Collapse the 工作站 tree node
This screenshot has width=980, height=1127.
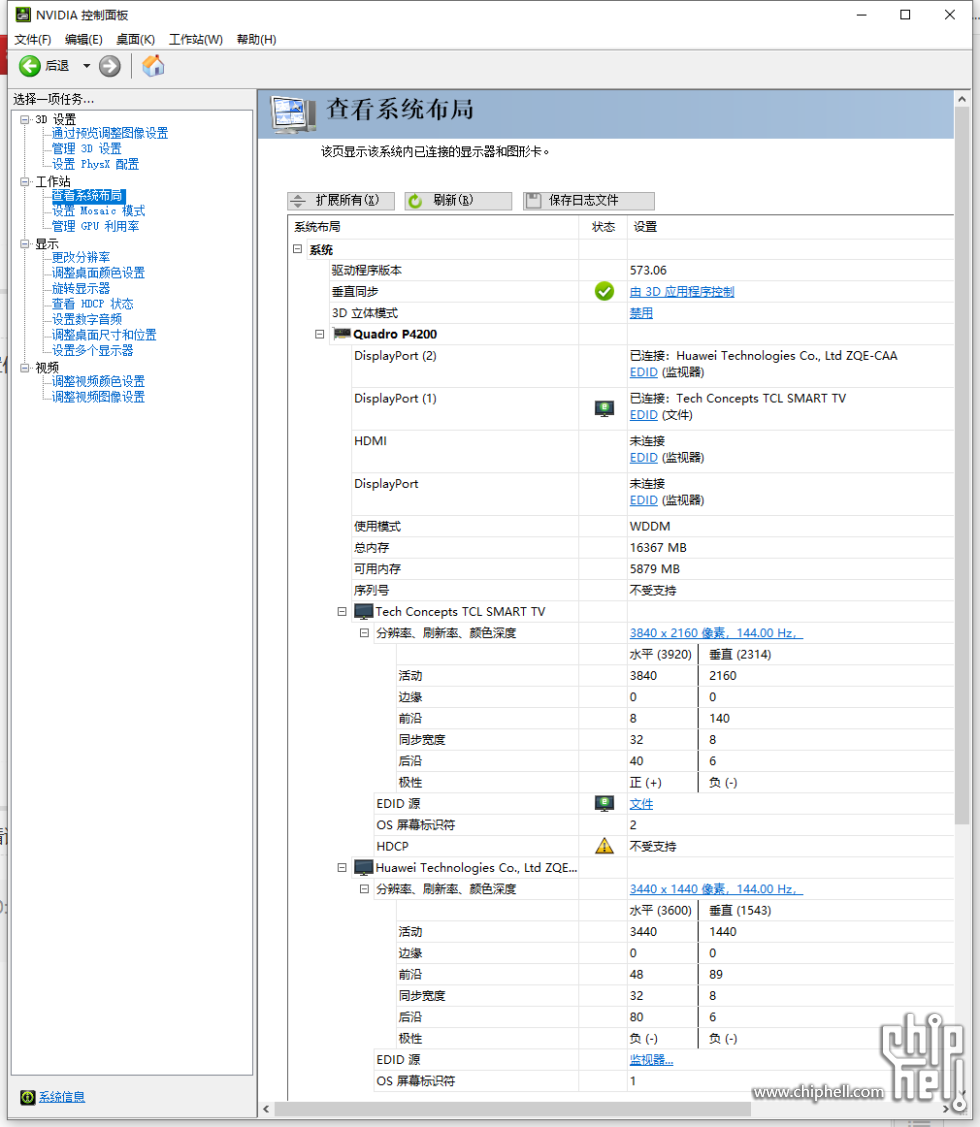tap(25, 181)
